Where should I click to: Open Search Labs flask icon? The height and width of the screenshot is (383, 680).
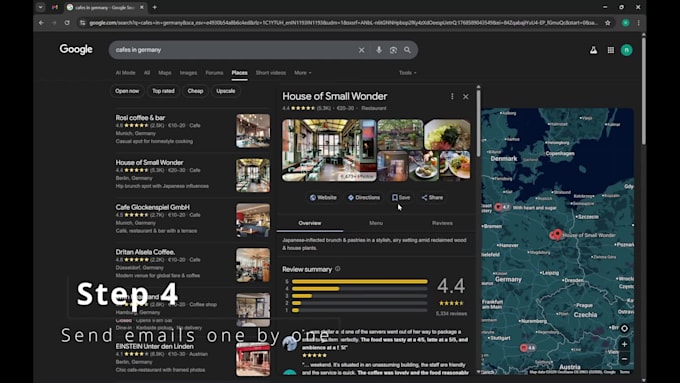click(x=593, y=50)
